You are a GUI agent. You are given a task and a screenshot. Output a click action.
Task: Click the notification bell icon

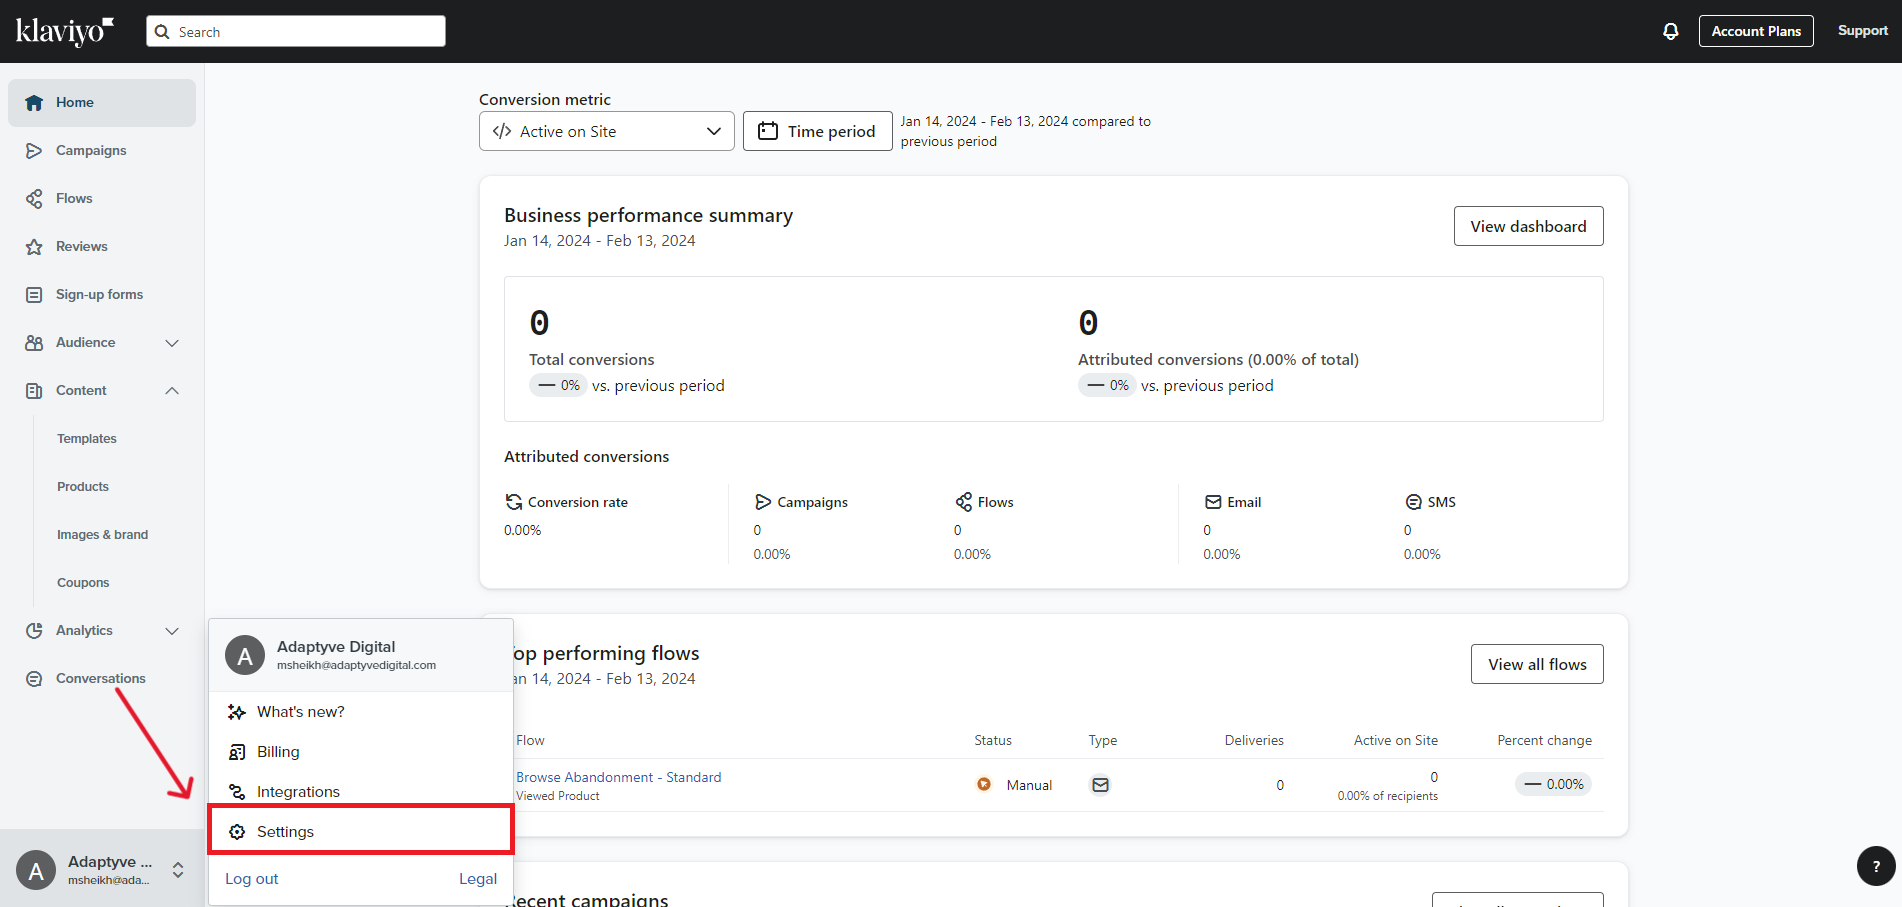click(x=1670, y=32)
